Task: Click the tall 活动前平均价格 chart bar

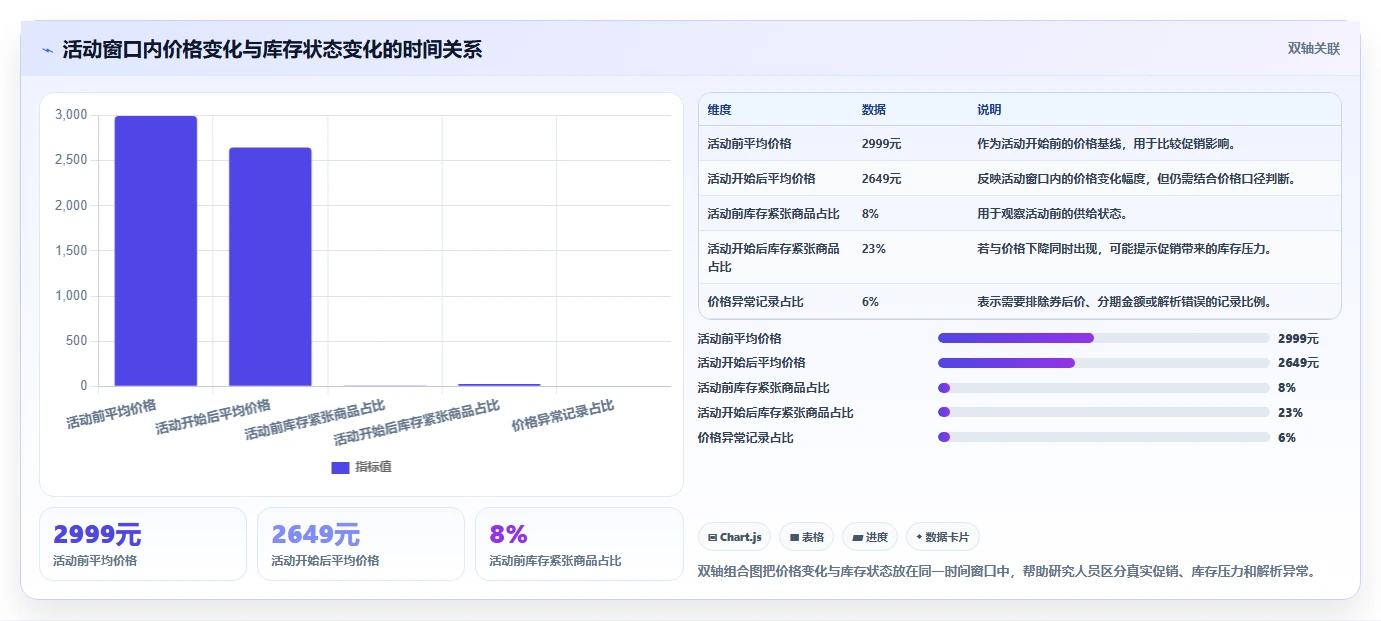Action: [x=155, y=251]
